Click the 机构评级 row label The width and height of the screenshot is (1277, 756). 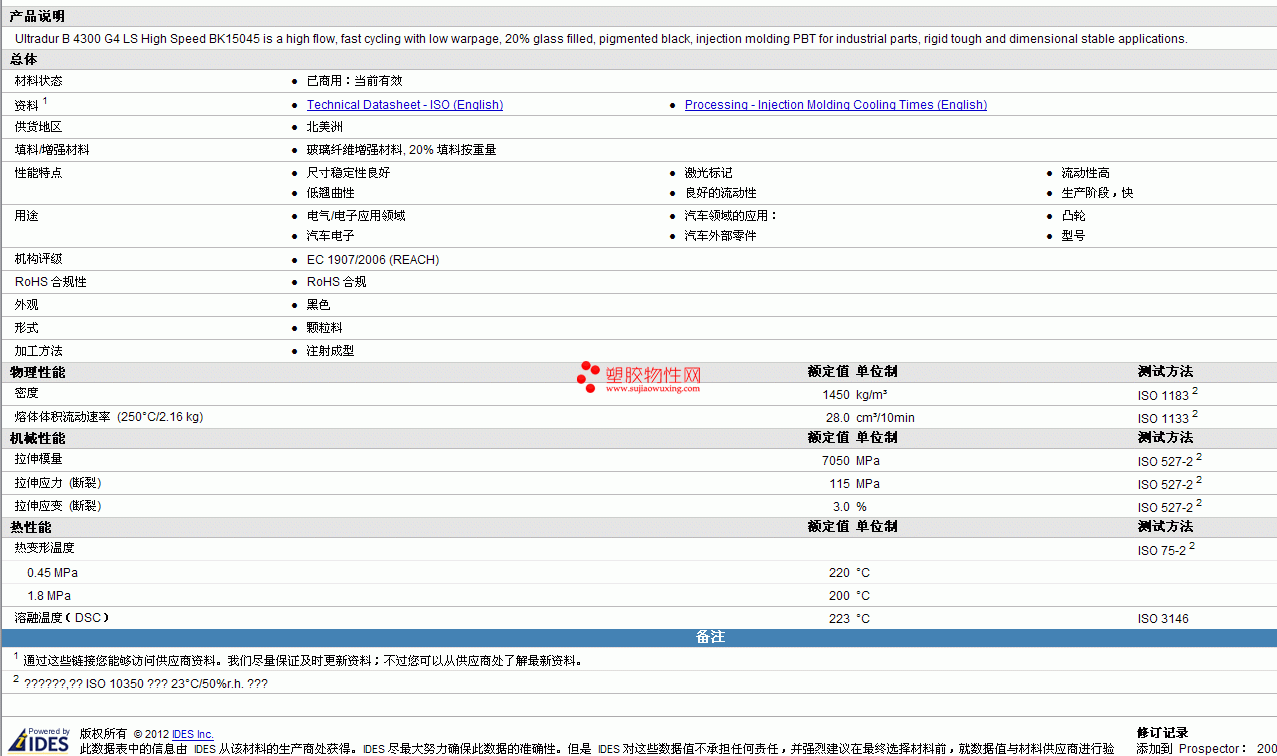tap(38, 259)
